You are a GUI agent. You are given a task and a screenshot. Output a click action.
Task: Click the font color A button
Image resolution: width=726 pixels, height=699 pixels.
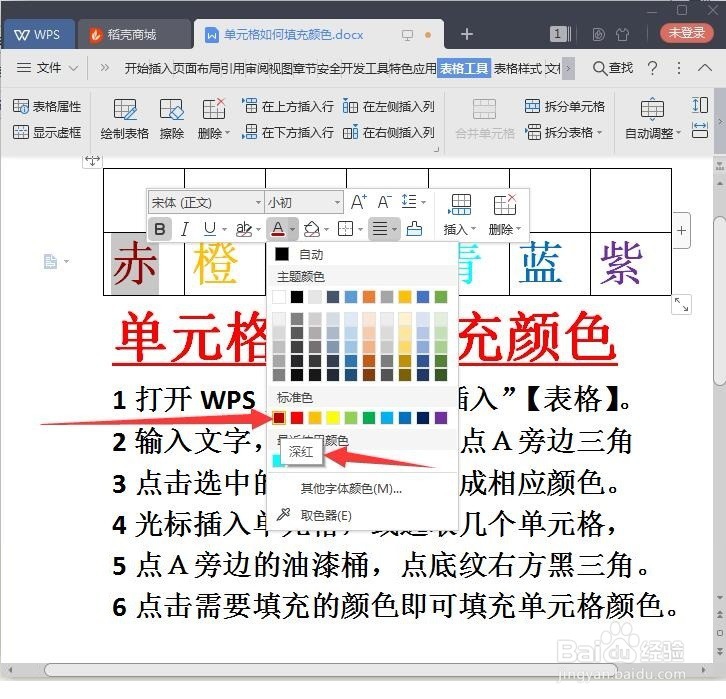pyautogui.click(x=278, y=229)
